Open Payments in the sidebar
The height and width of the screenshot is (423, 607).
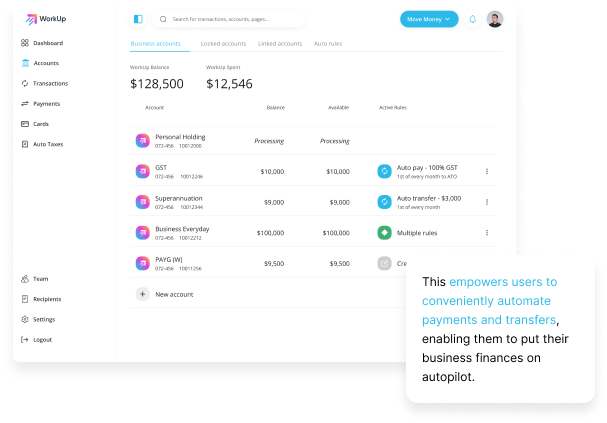click(x=41, y=104)
